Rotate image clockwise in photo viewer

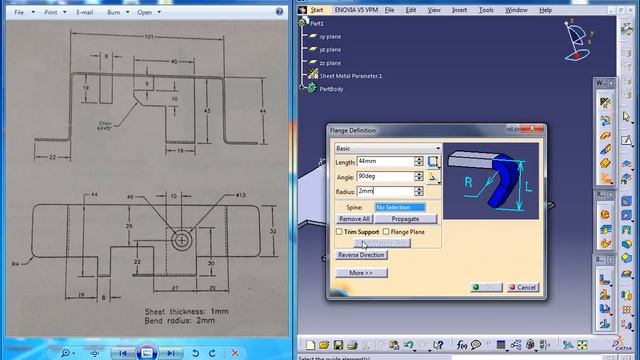(x=212, y=353)
